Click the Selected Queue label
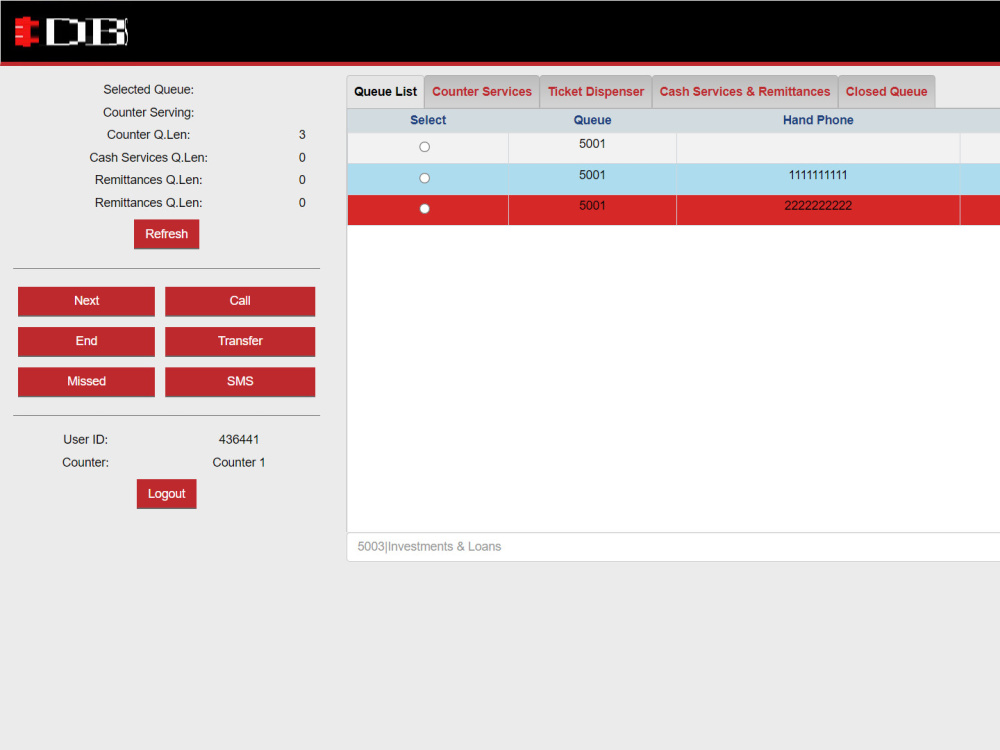Screen dimensions: 1000x750 coord(149,89)
